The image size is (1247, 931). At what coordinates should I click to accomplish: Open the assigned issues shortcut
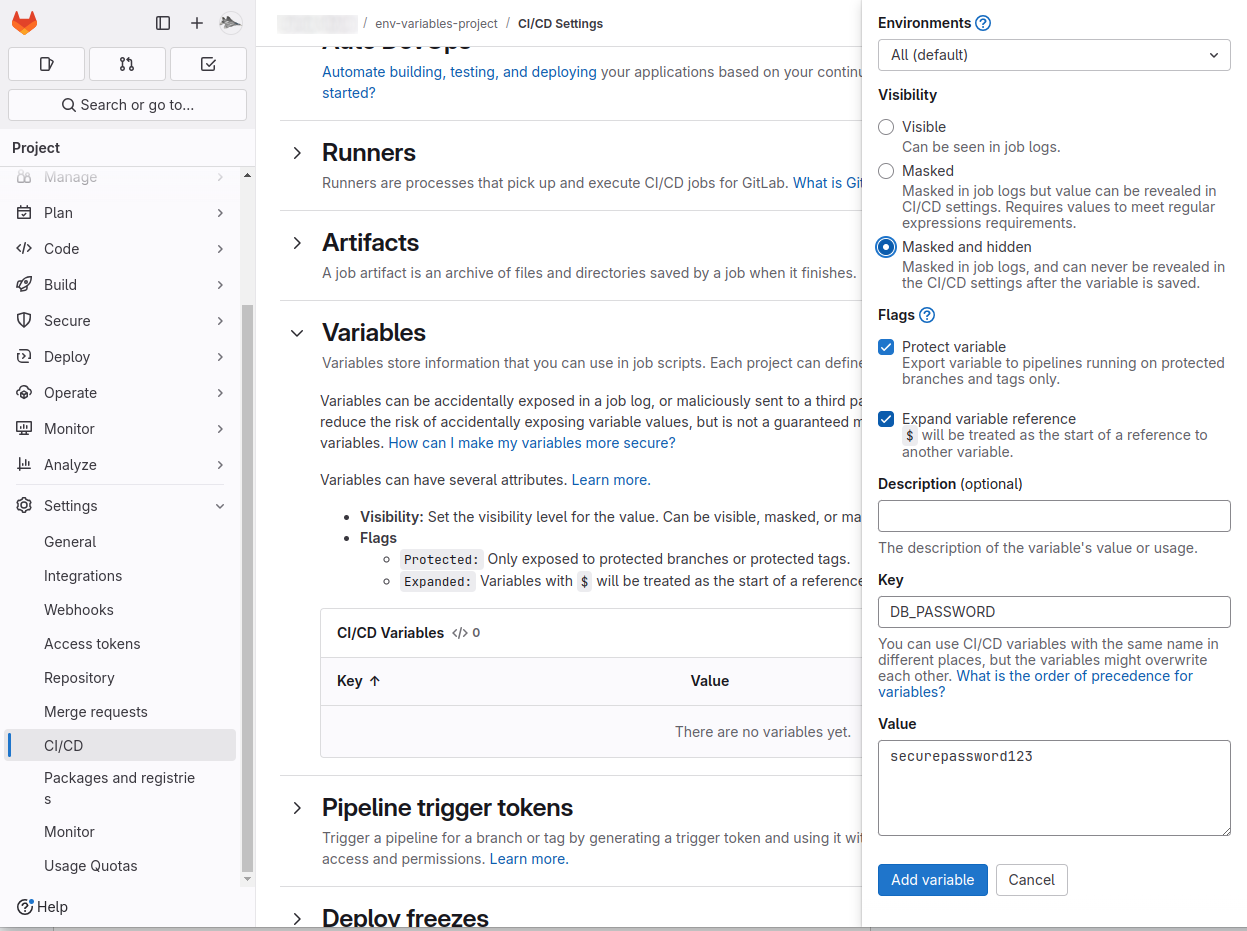[46, 64]
